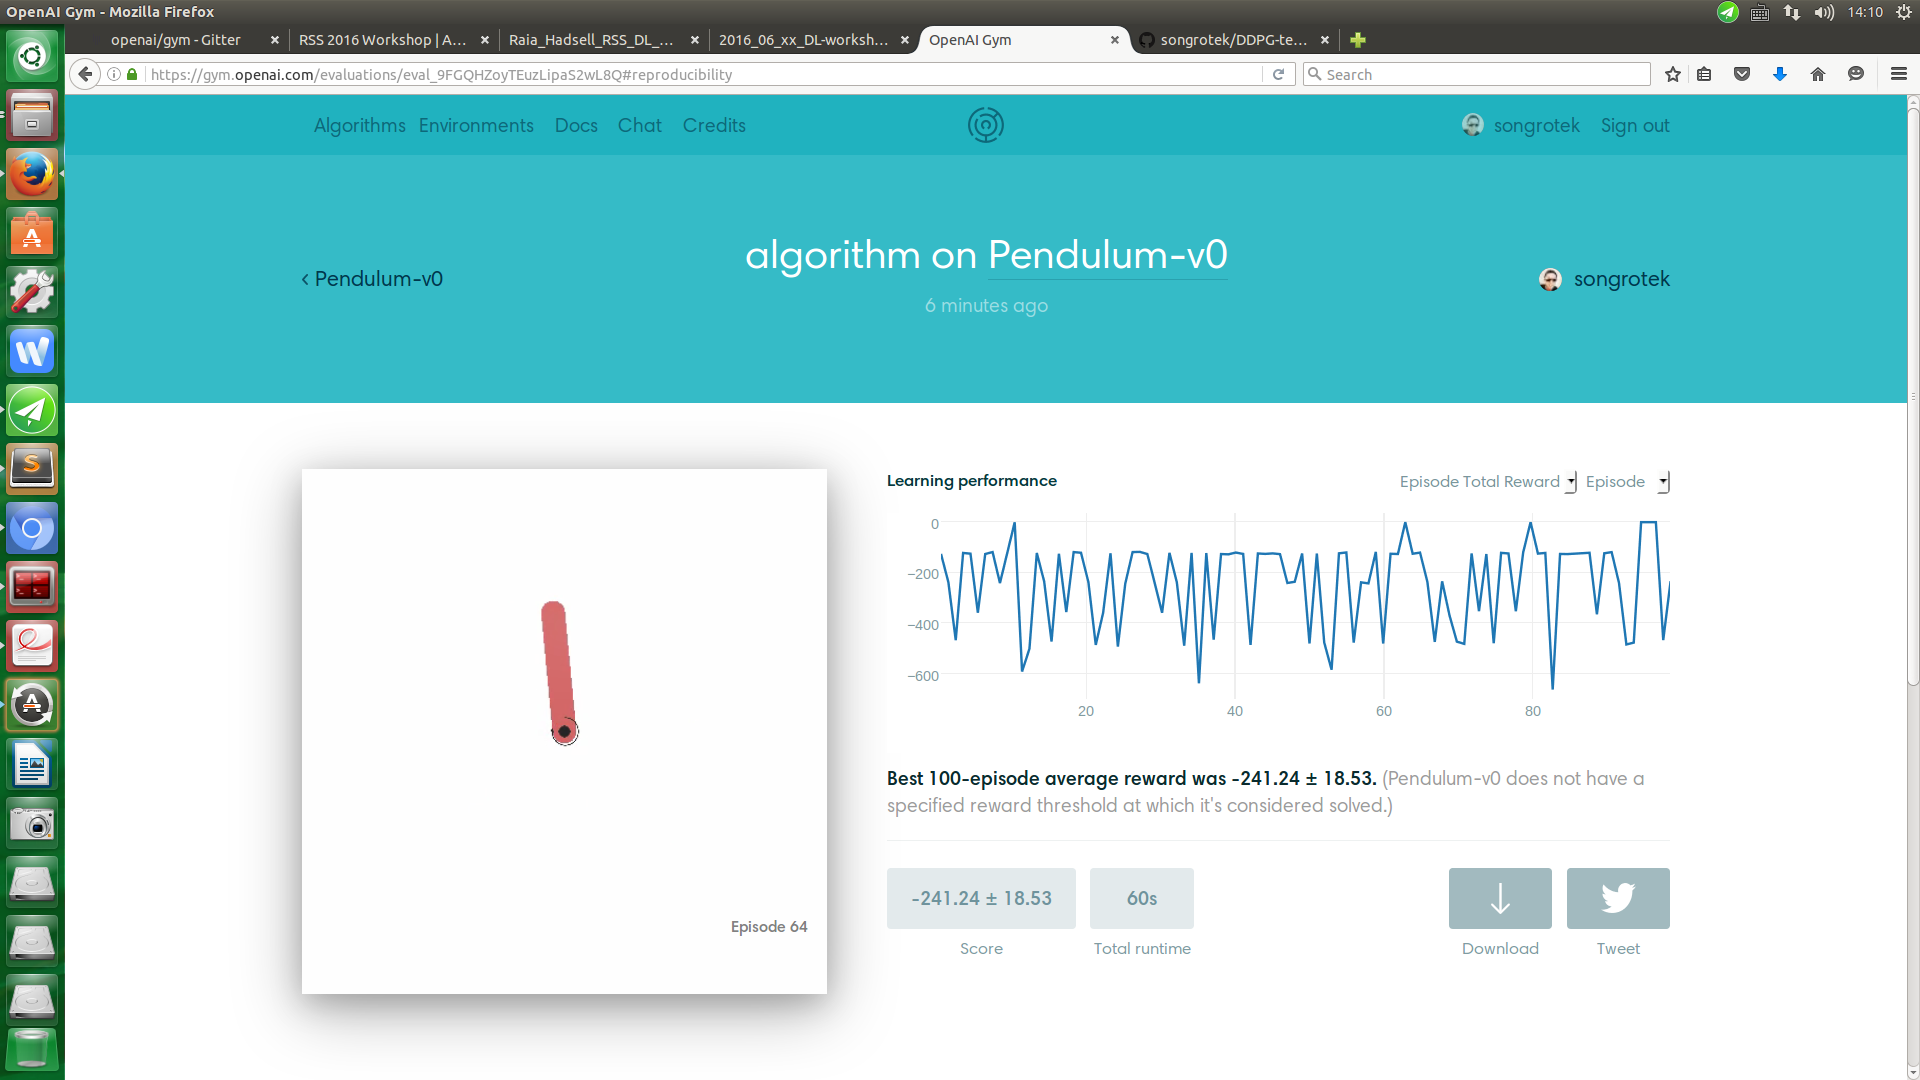
Task: Open the Firefox hamburger menu
Action: [1898, 74]
